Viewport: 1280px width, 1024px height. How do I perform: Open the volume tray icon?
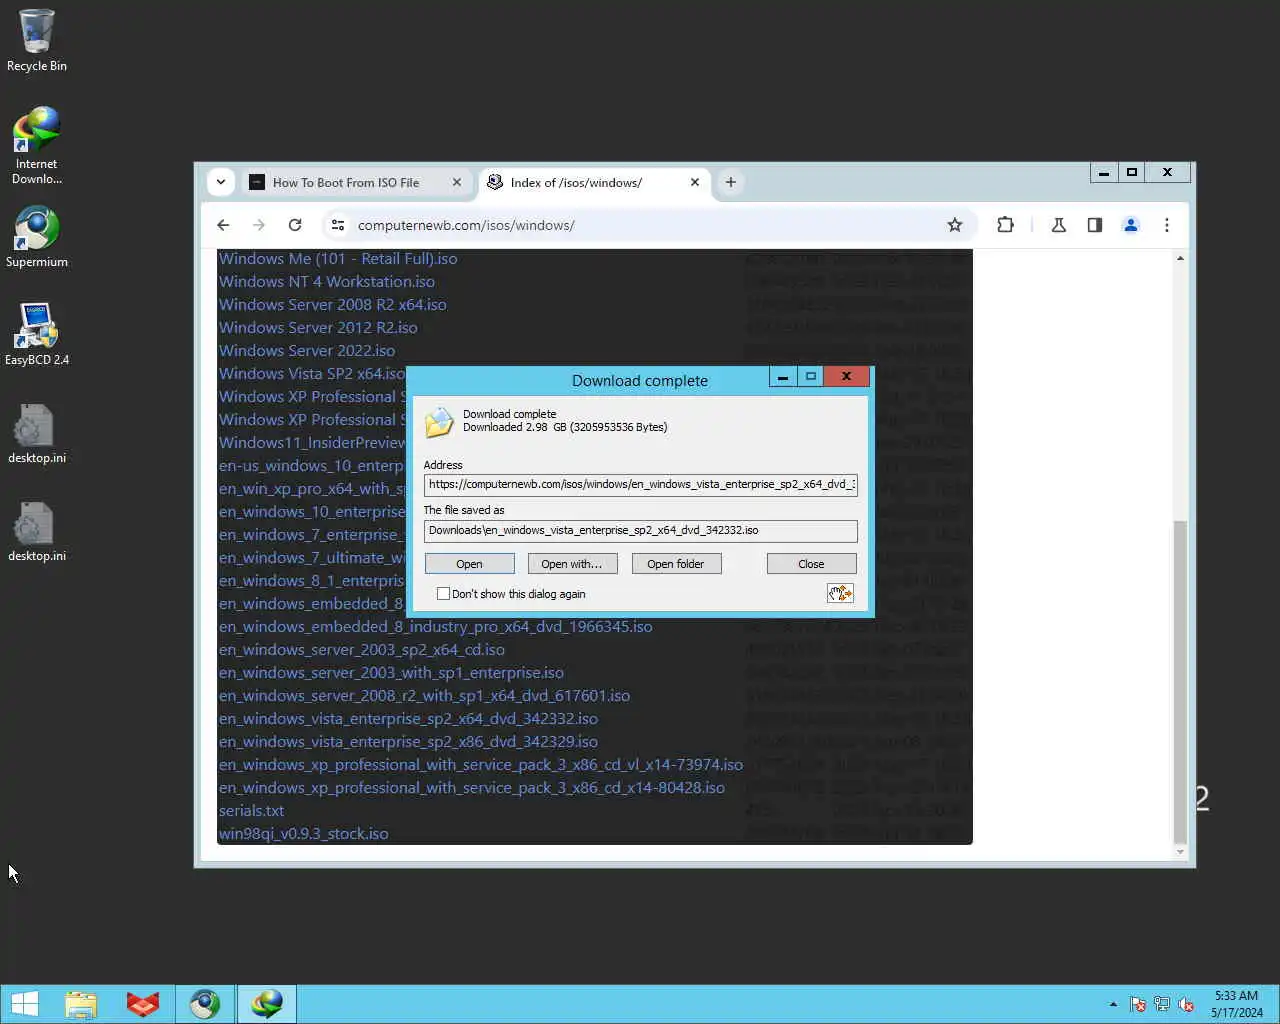pyautogui.click(x=1186, y=1004)
